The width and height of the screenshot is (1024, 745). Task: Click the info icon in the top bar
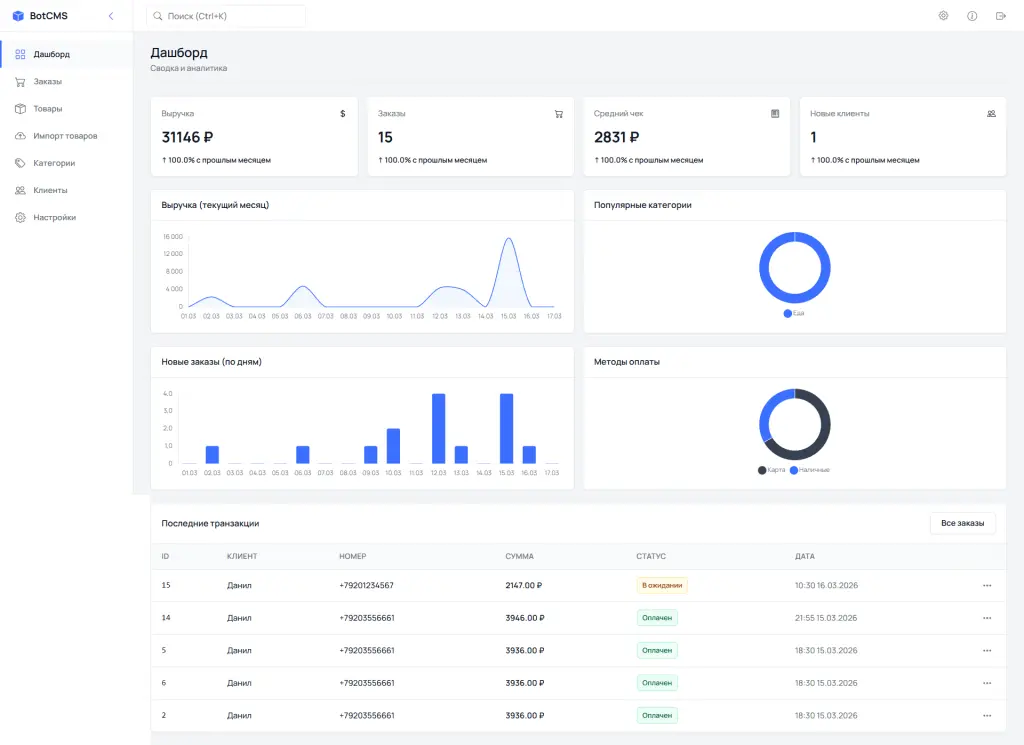[972, 16]
